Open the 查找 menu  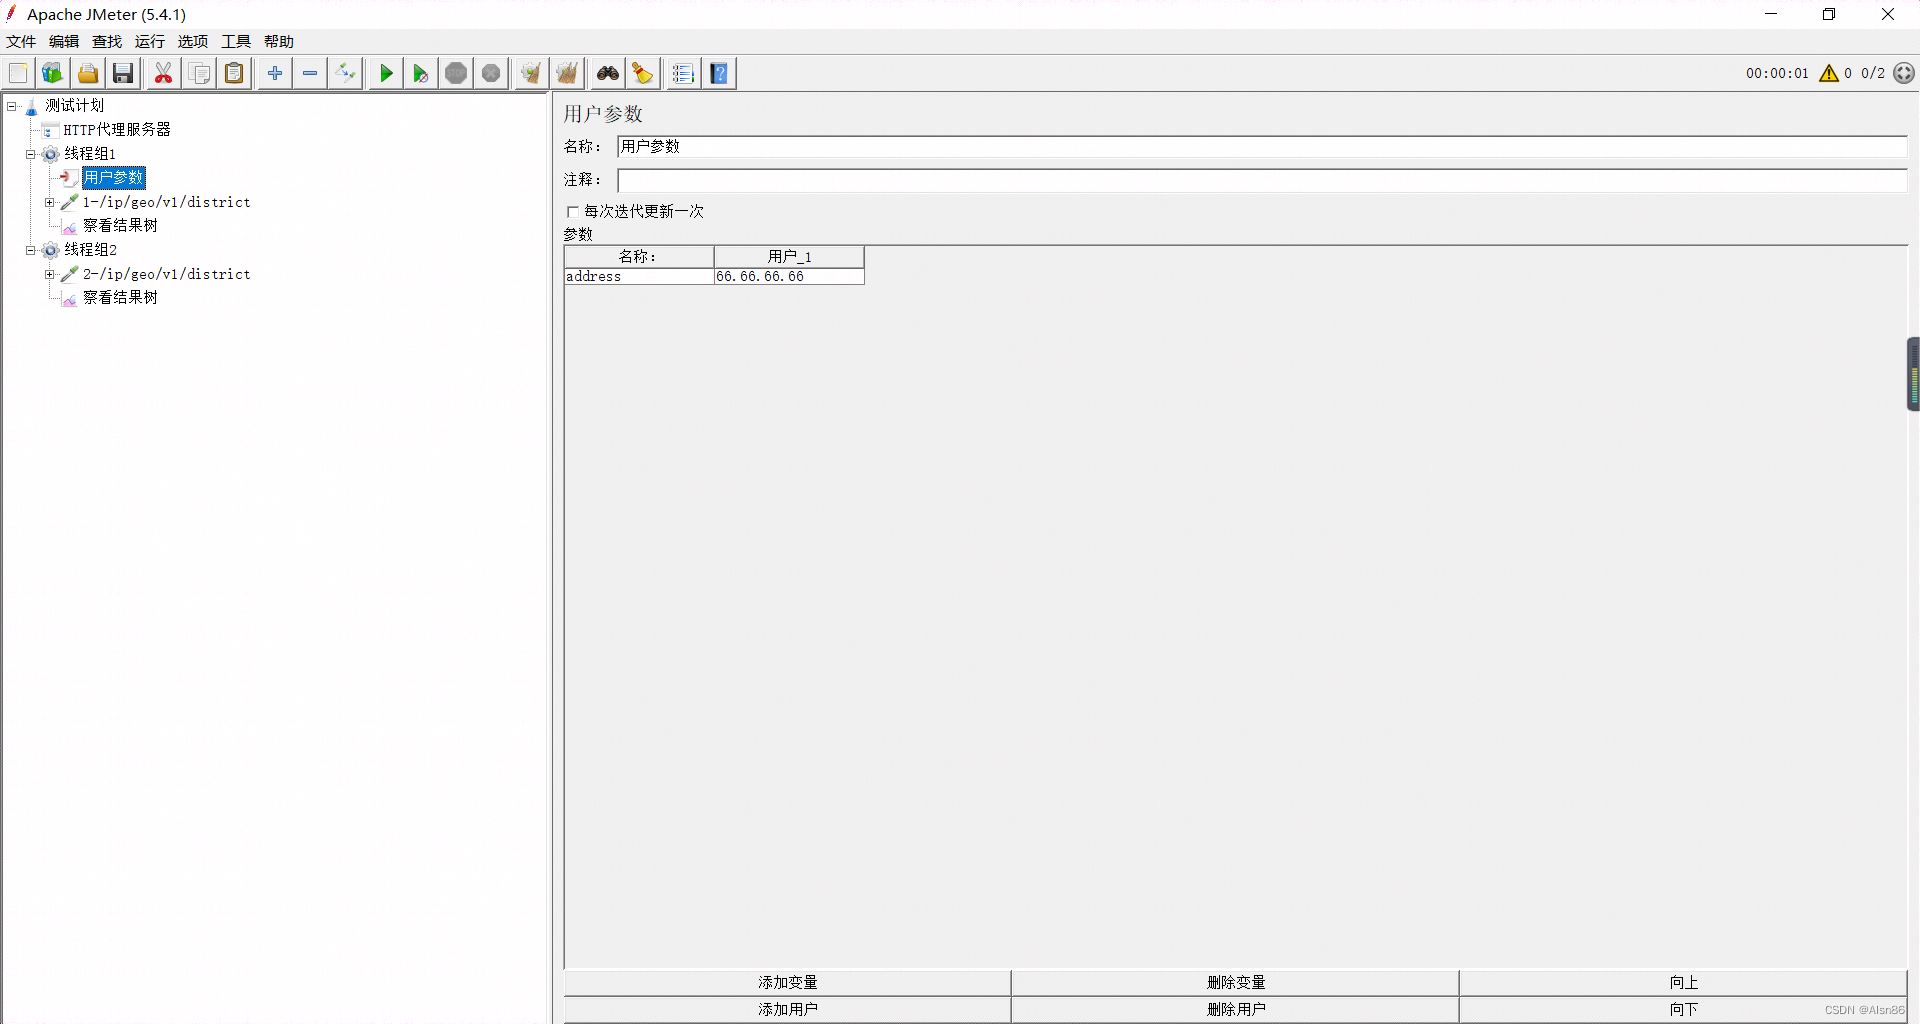tap(107, 41)
